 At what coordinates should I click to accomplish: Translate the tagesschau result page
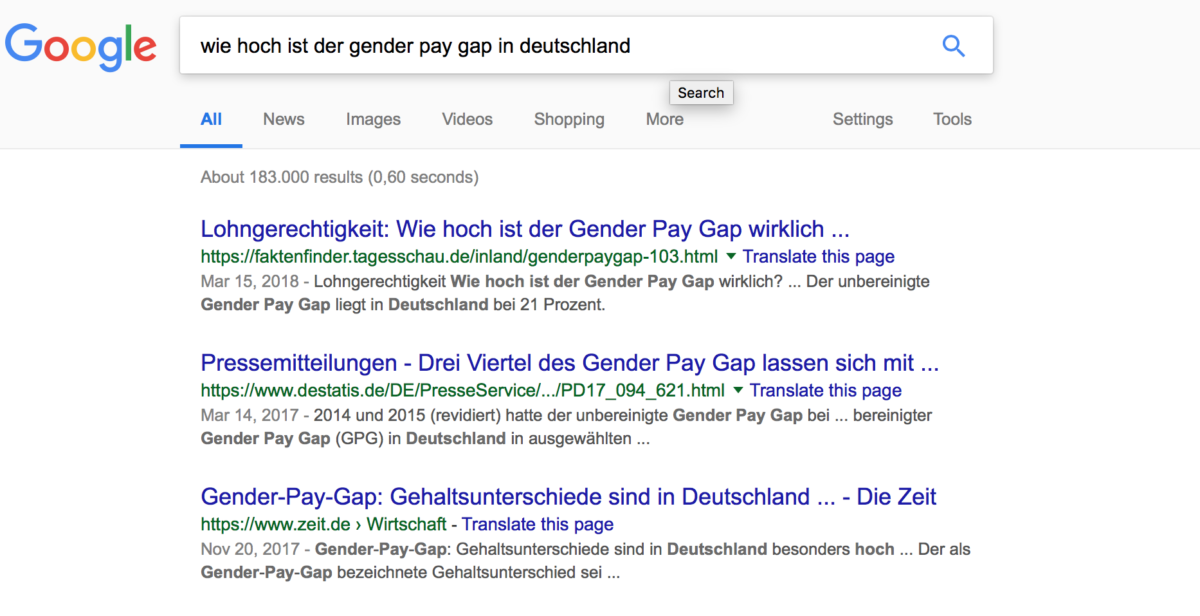pos(819,257)
